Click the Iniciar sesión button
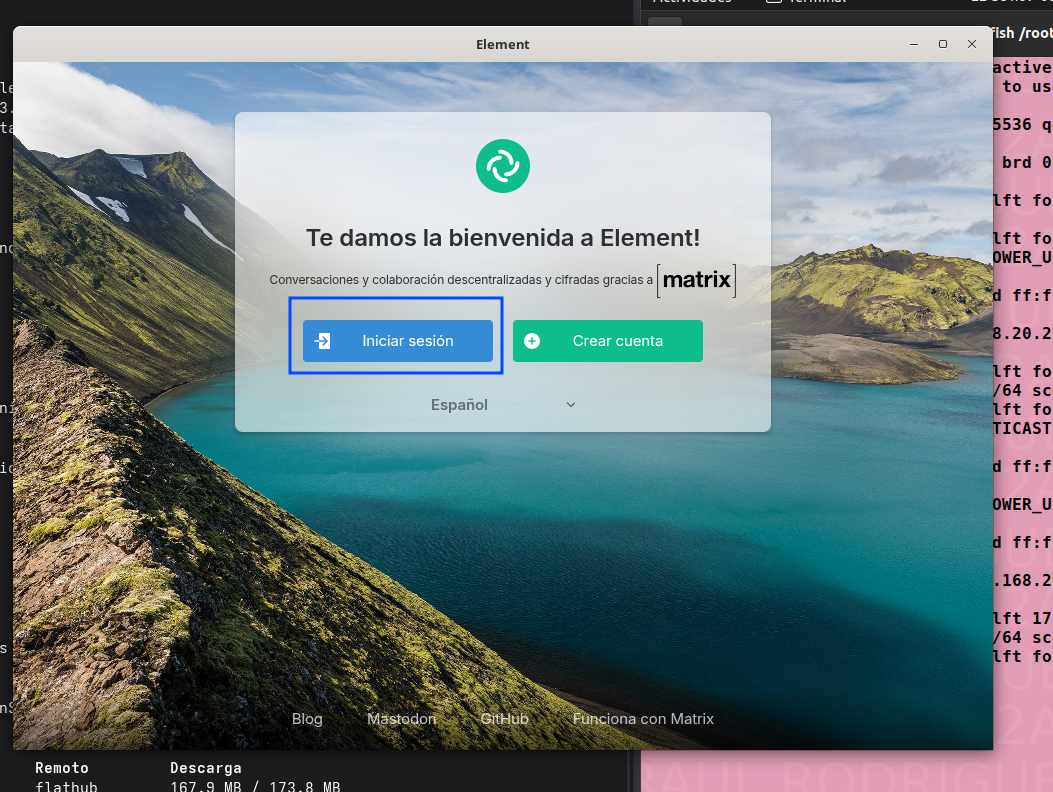Image resolution: width=1053 pixels, height=792 pixels. point(398,341)
